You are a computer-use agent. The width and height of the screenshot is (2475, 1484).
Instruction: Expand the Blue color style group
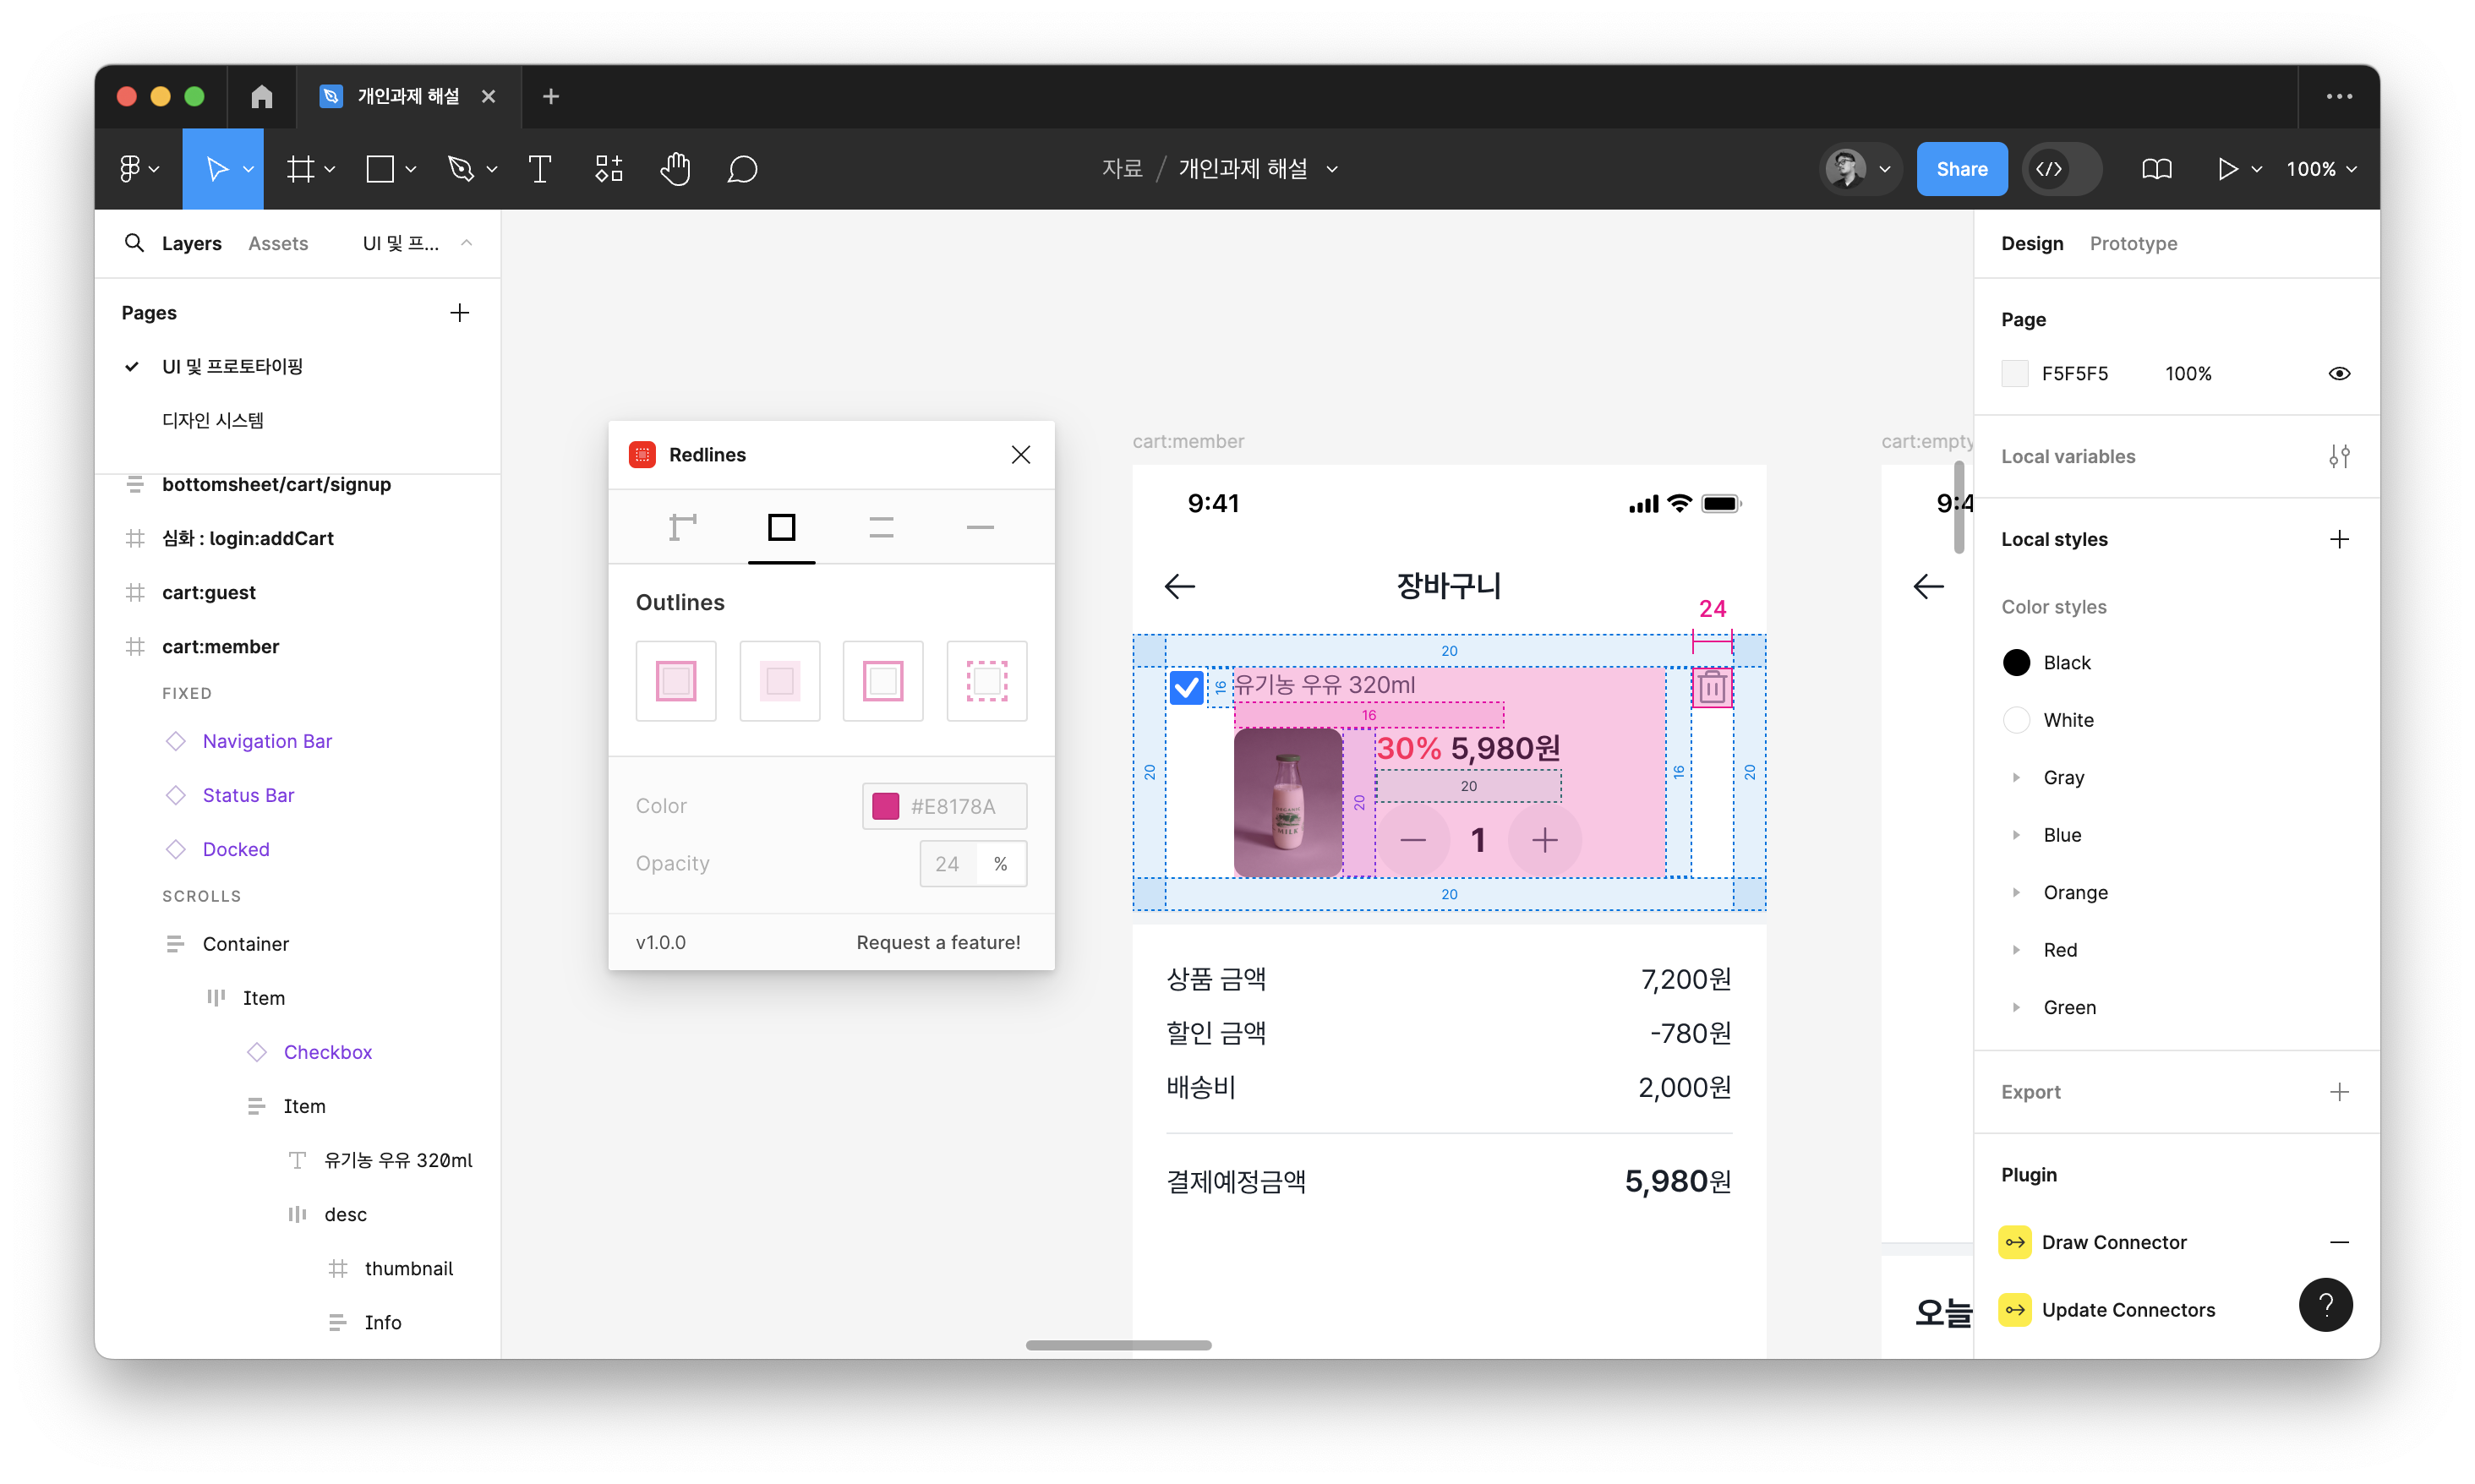point(2016,835)
